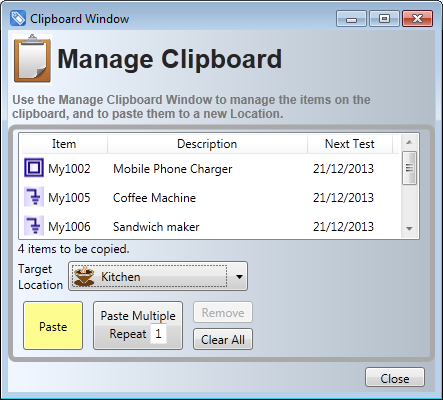The height and width of the screenshot is (400, 443).
Task: Sort list by Description column header
Action: (x=207, y=144)
